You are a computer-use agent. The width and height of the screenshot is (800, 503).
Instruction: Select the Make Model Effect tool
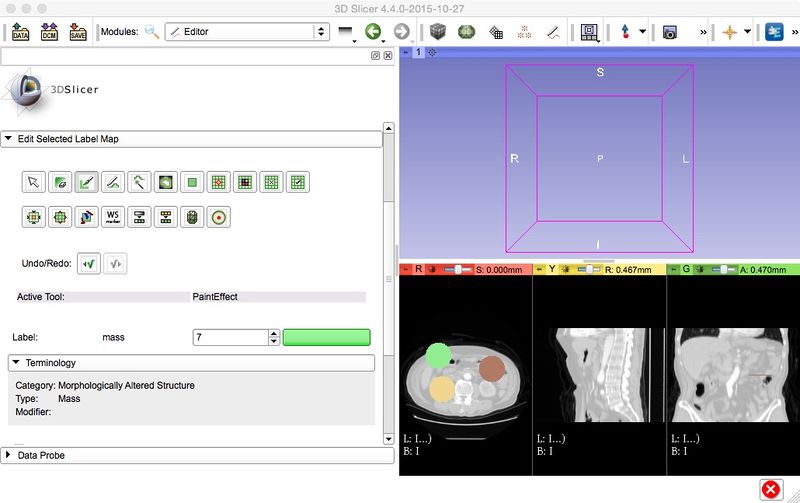[192, 217]
